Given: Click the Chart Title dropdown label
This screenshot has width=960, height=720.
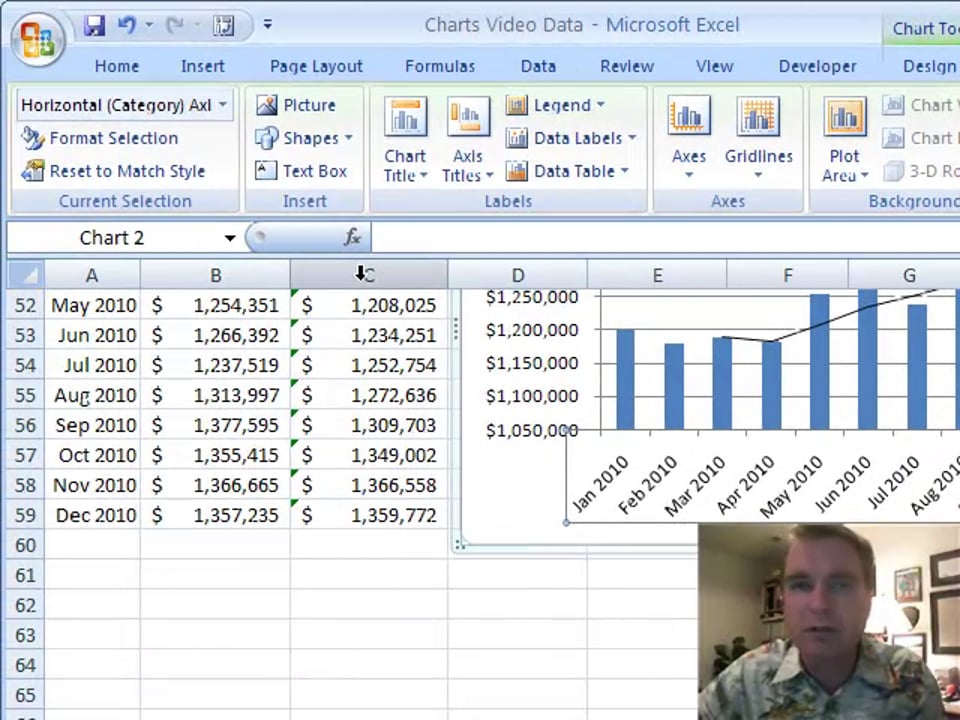Looking at the screenshot, I should [405, 166].
